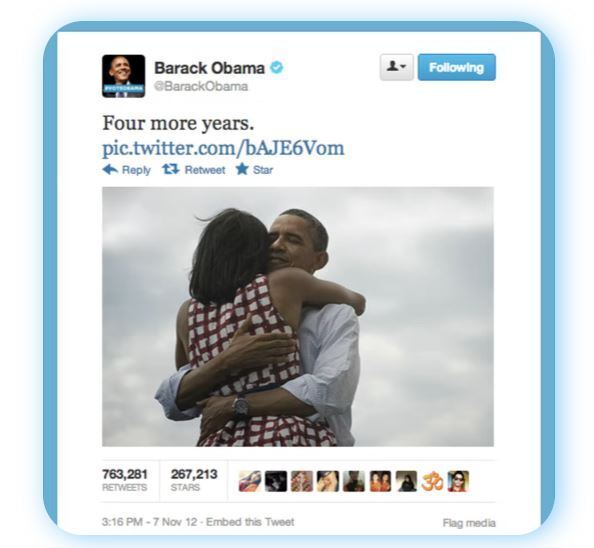The image size is (594, 548).
Task: Open the pic.twitter.com/bAJE6Vom link
Action: point(223,148)
